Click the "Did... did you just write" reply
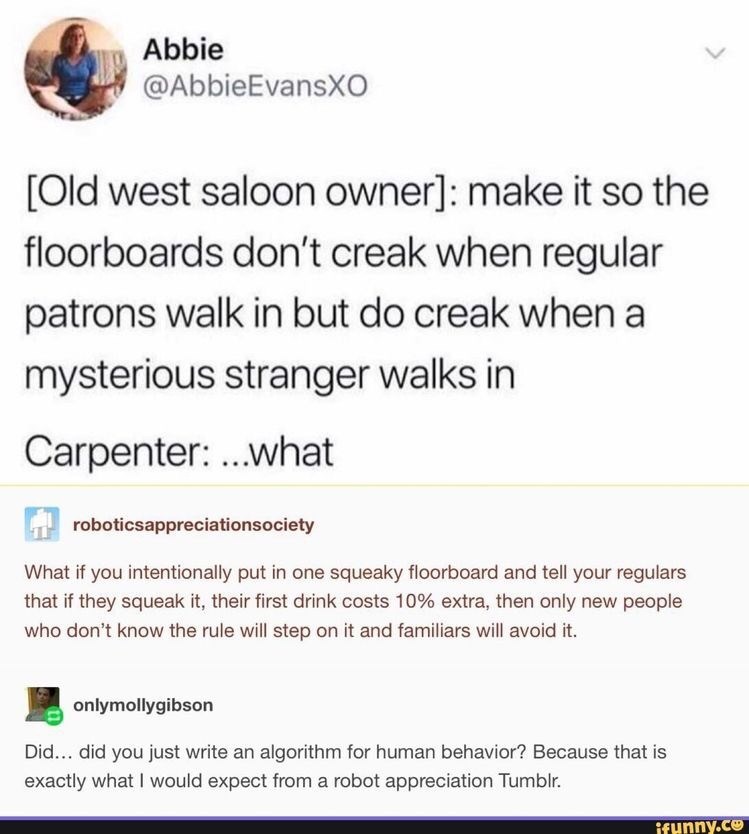Image resolution: width=749 pixels, height=834 pixels. click(345, 766)
